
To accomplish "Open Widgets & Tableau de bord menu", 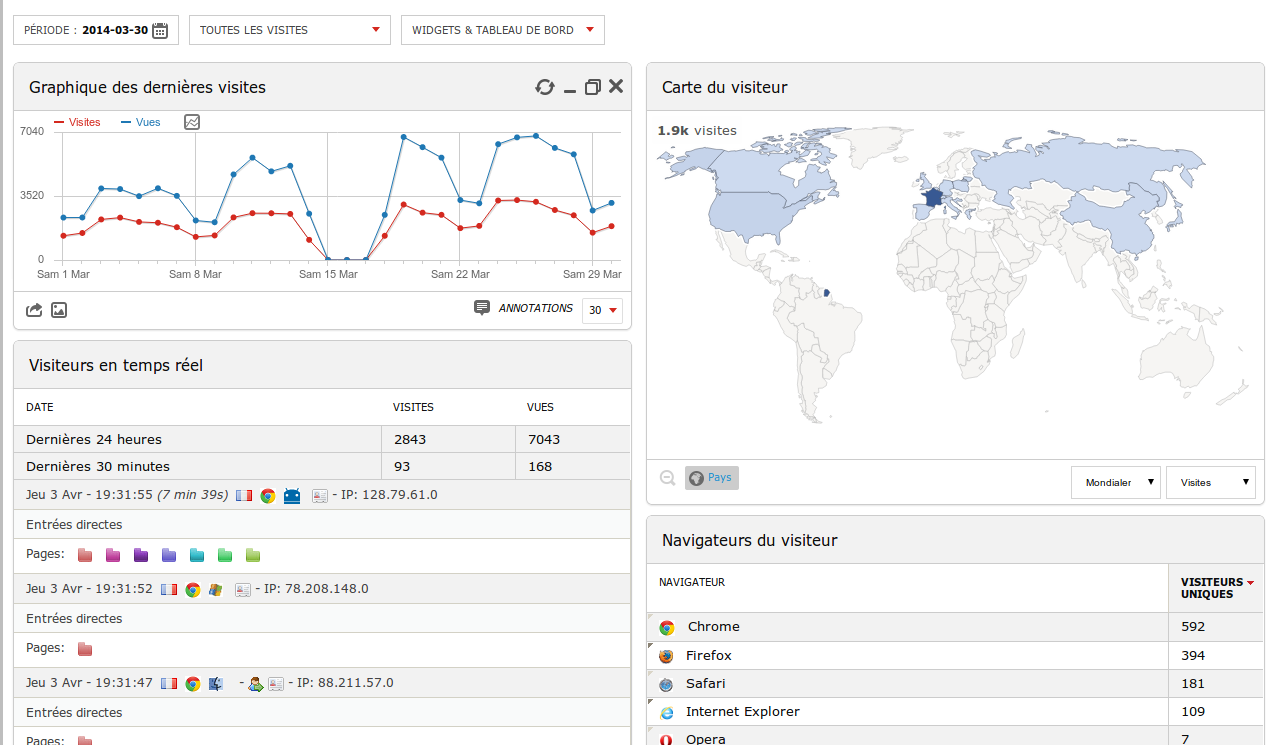I will (x=502, y=30).
